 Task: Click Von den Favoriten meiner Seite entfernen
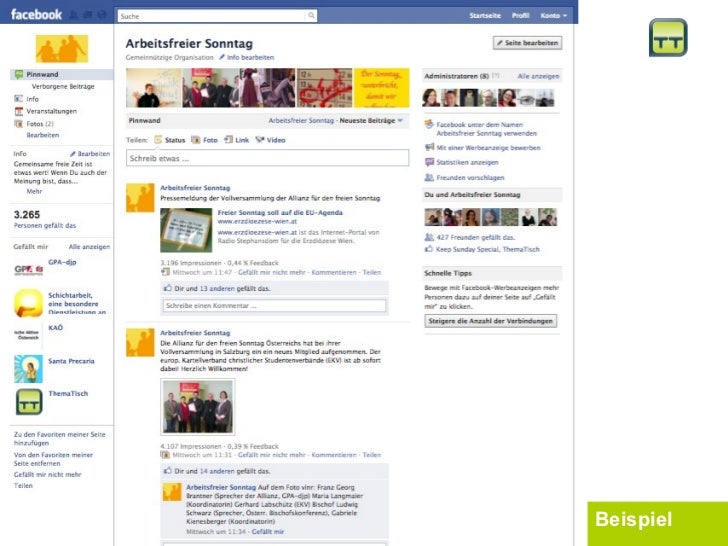pos(53,459)
